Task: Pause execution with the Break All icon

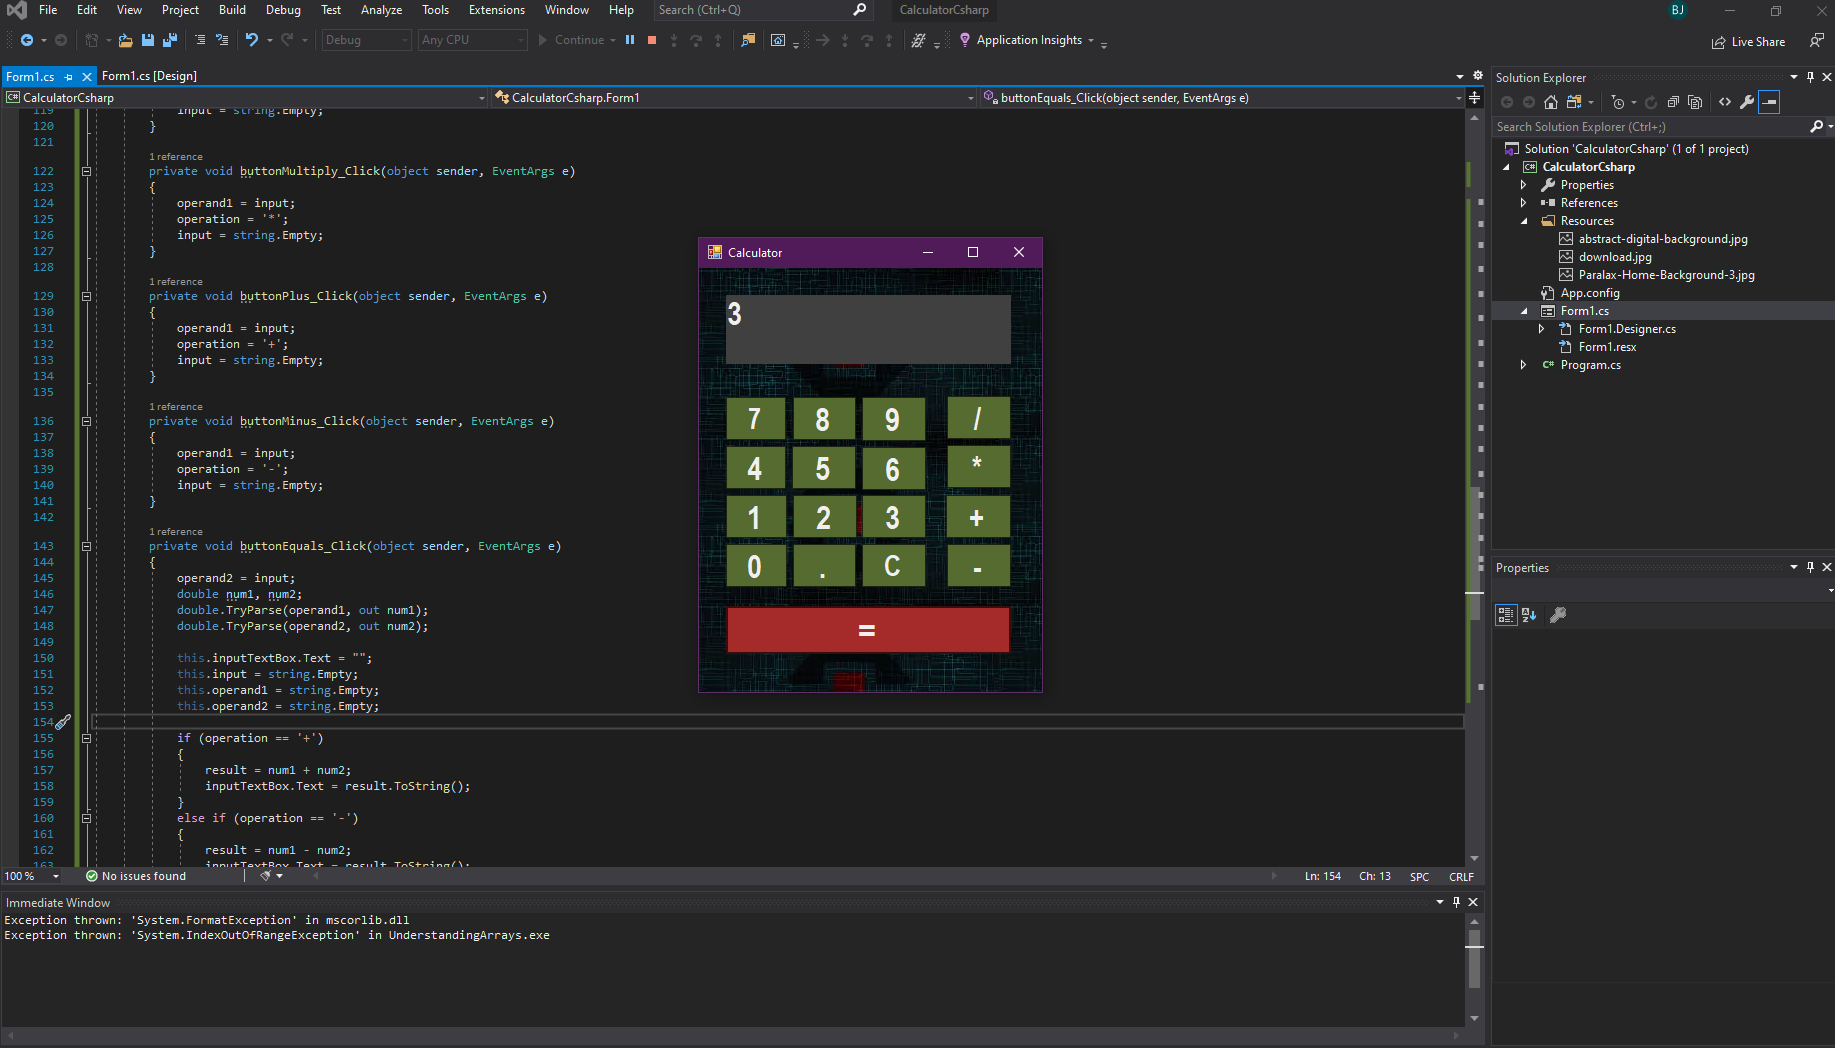Action: (630, 40)
